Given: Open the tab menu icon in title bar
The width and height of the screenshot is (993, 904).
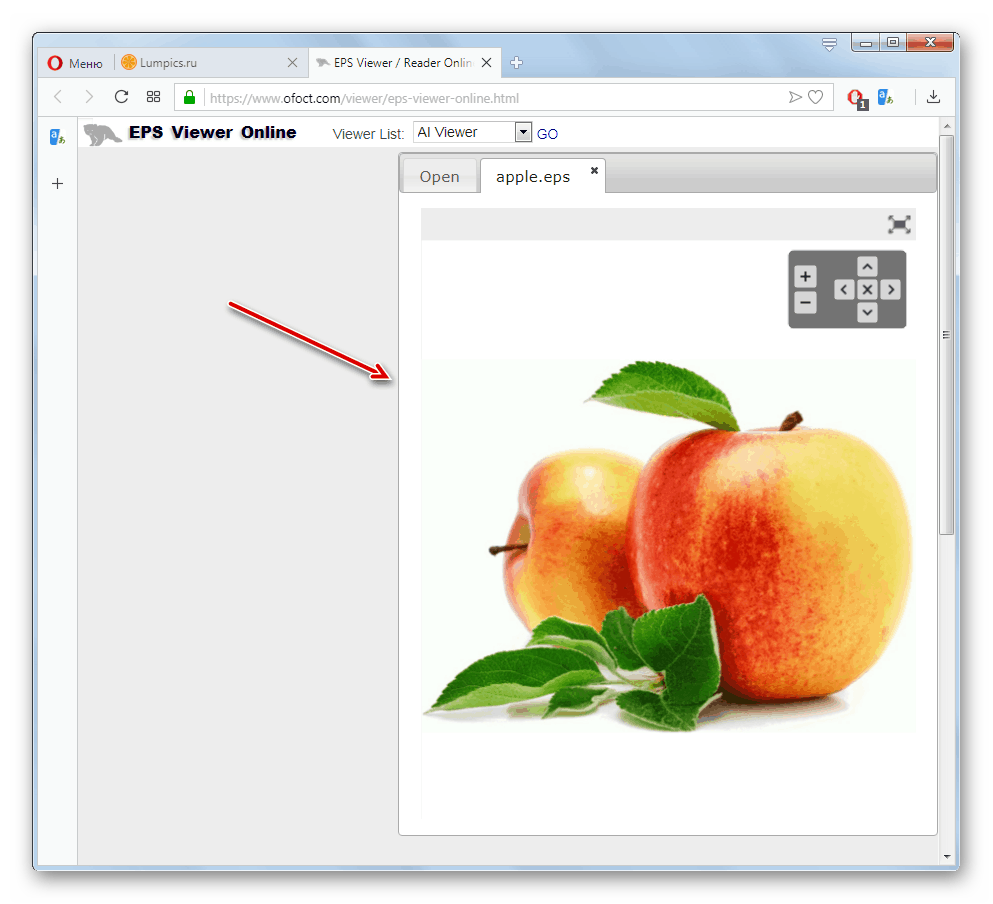Looking at the screenshot, I should pos(829,44).
